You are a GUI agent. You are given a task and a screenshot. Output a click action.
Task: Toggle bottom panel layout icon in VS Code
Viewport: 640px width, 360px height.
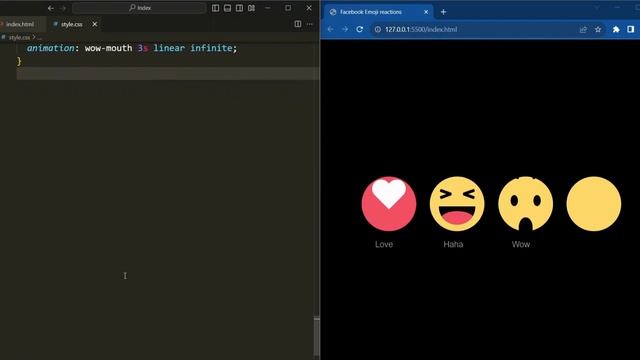(227, 8)
